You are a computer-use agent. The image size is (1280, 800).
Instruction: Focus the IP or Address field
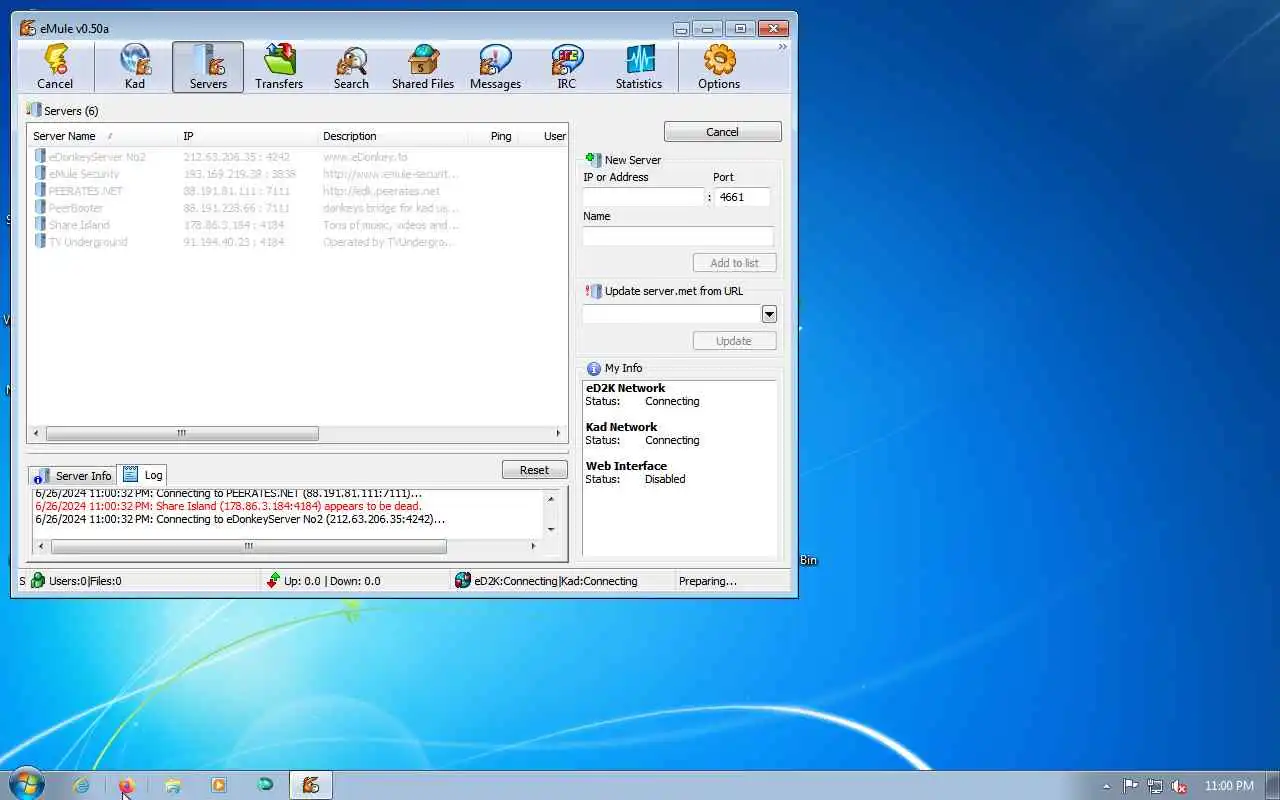(644, 197)
